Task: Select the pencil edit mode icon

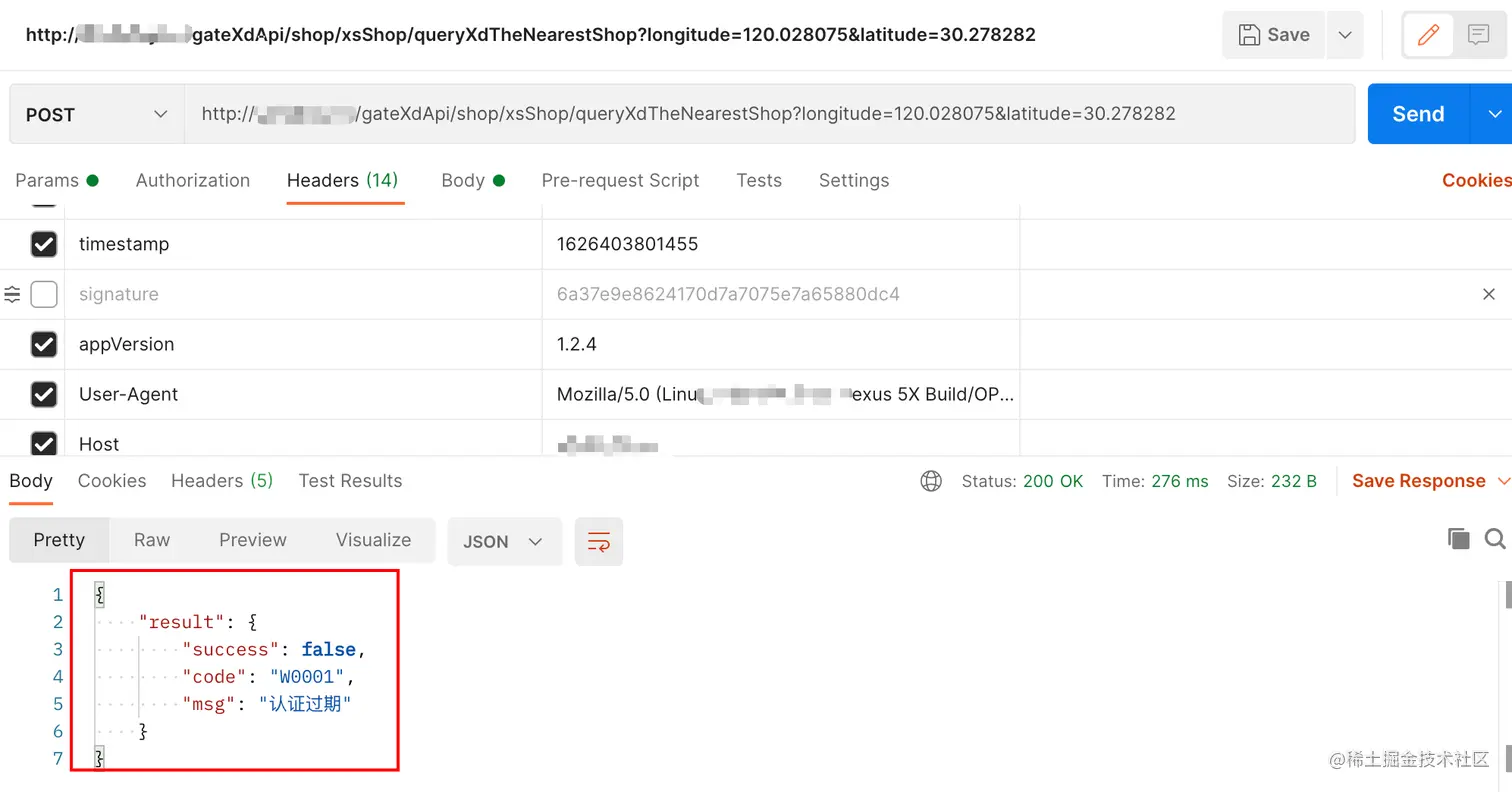Action: 1428,35
